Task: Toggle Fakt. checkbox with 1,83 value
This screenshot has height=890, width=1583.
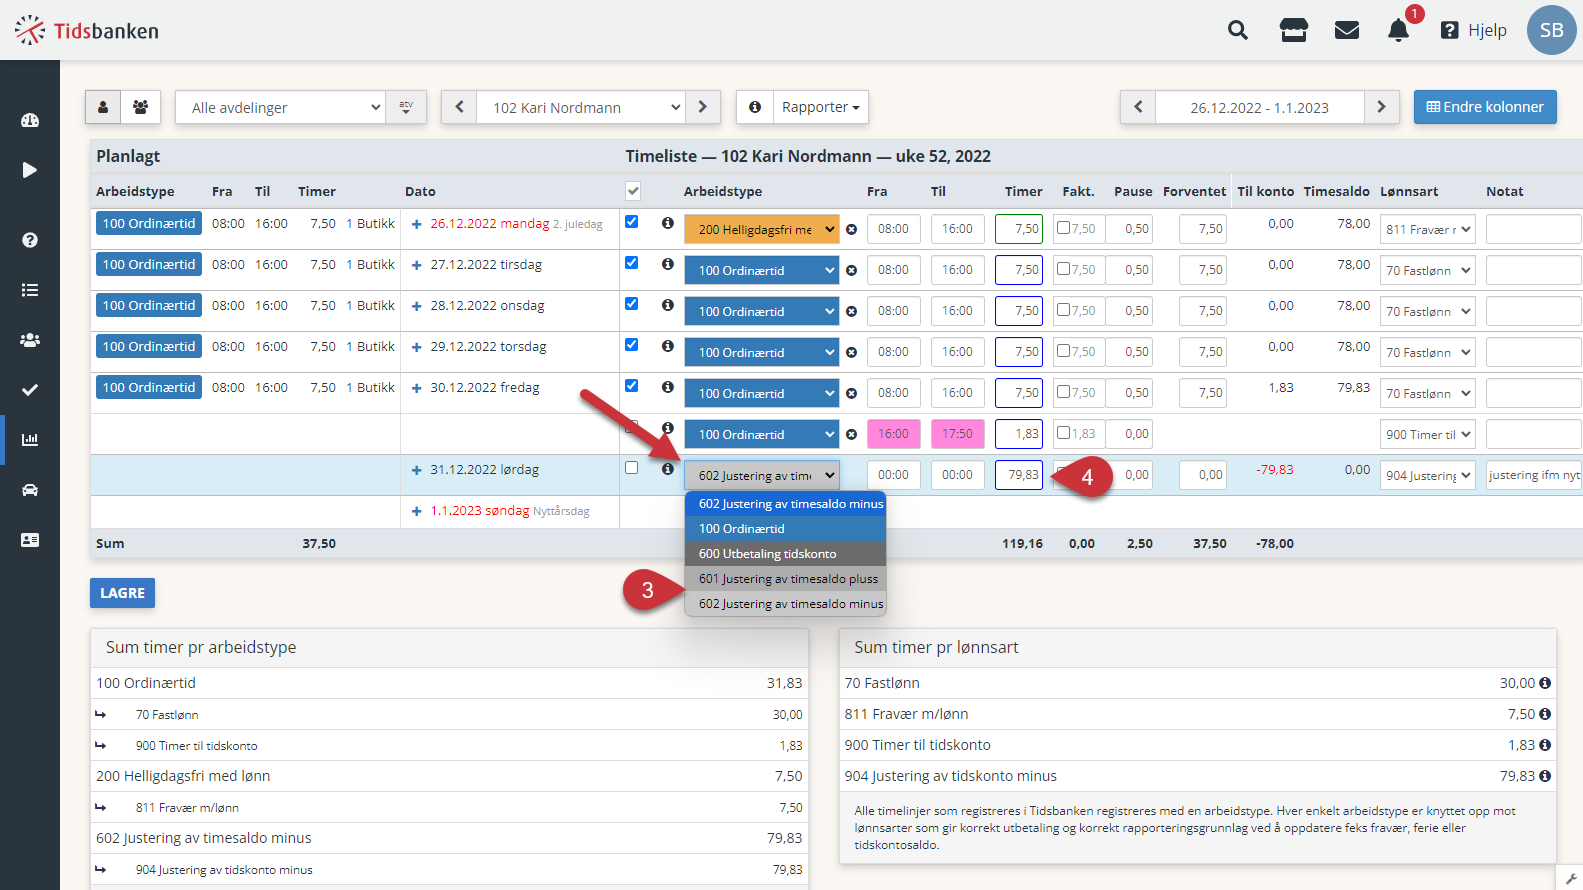Action: [x=1064, y=433]
